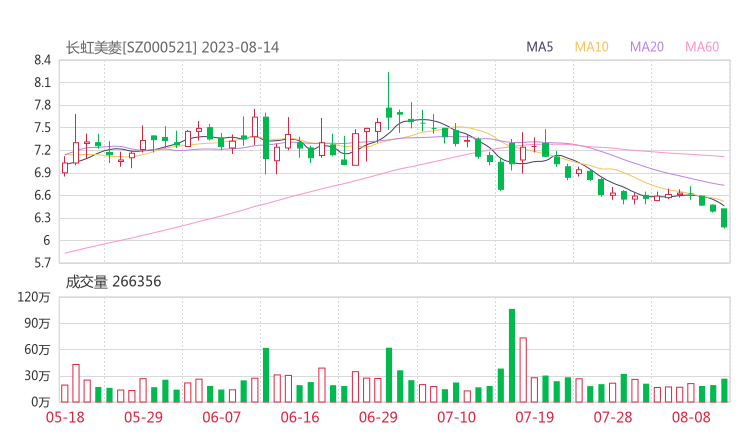740x440 pixels.
Task: Select the first red candlestick at 05-18
Action: (65, 168)
